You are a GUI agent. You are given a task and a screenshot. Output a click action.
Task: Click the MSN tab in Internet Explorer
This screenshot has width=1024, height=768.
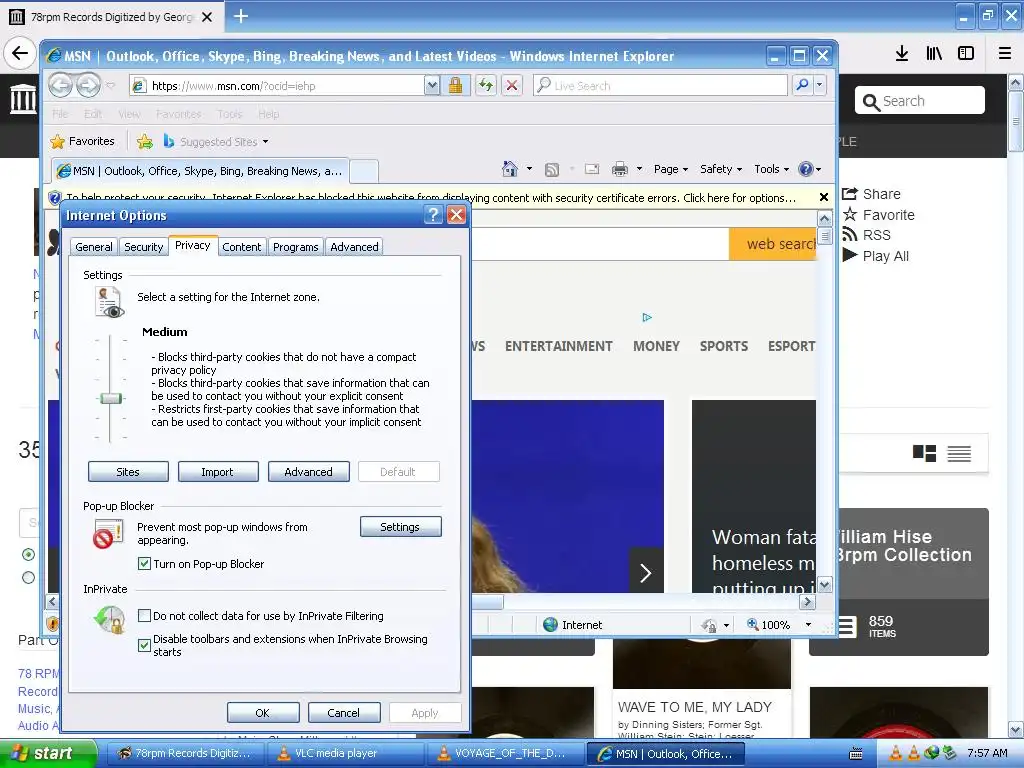click(200, 171)
